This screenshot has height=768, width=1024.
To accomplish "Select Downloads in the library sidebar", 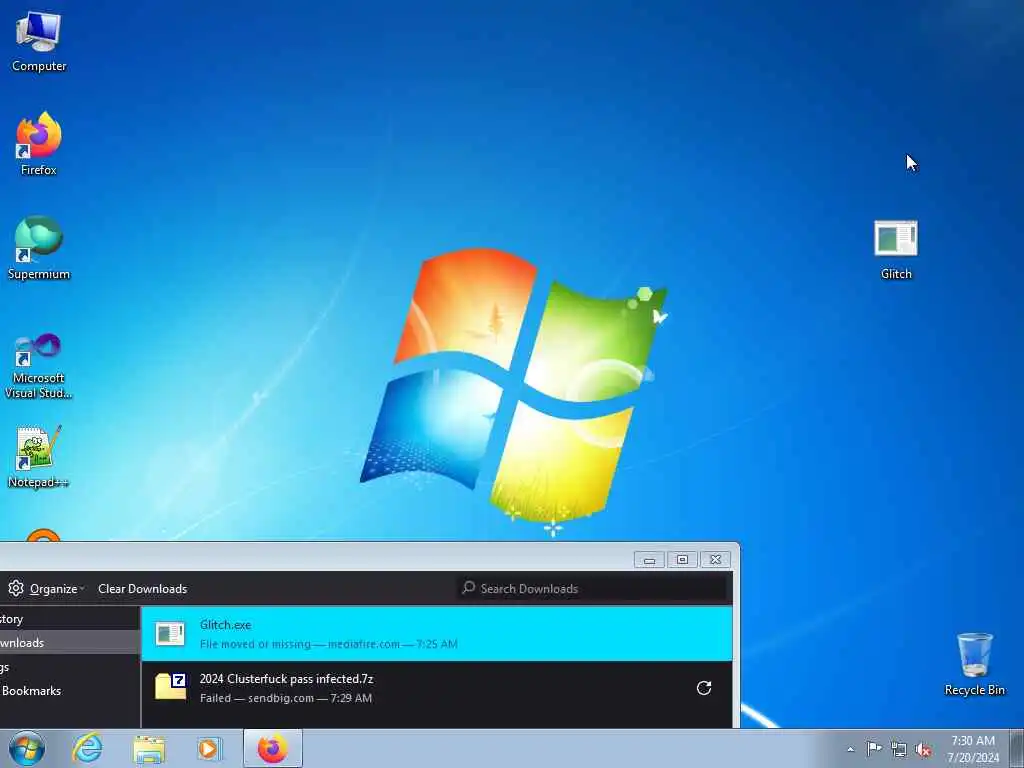I will (69, 643).
